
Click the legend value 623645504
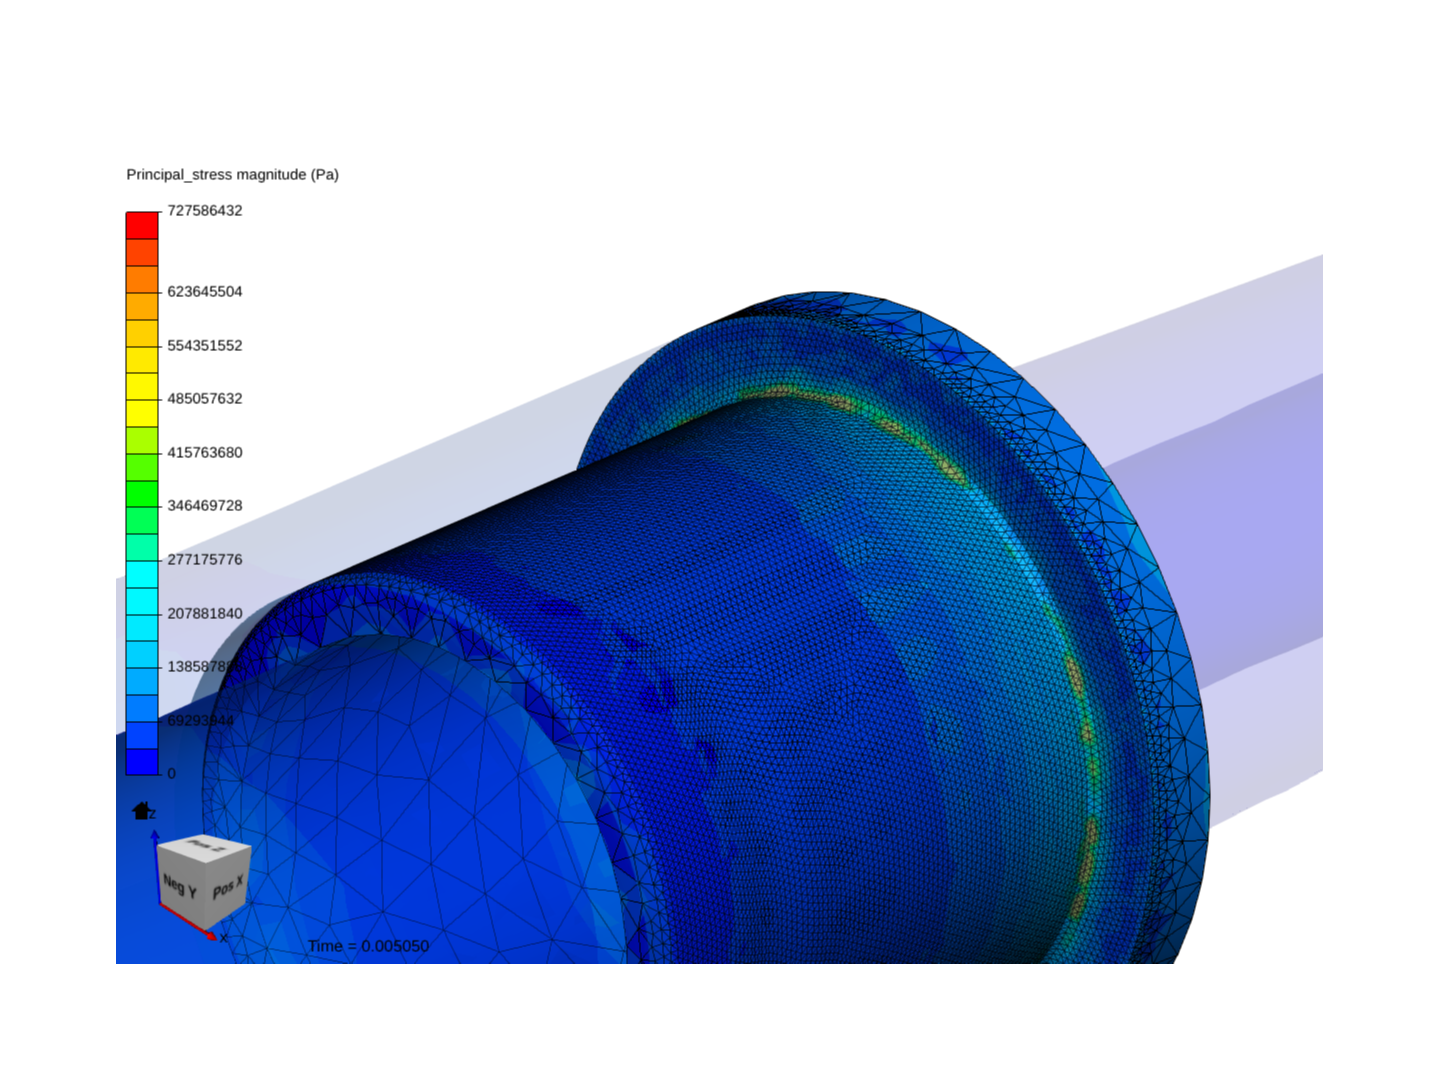click(205, 291)
